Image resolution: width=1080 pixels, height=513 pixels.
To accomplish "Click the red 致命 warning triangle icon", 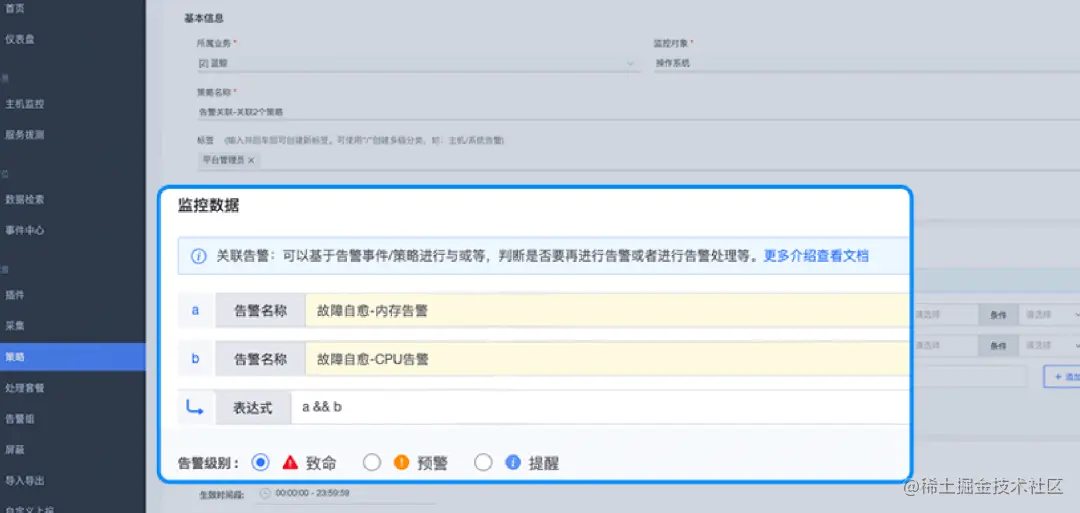I will click(290, 462).
